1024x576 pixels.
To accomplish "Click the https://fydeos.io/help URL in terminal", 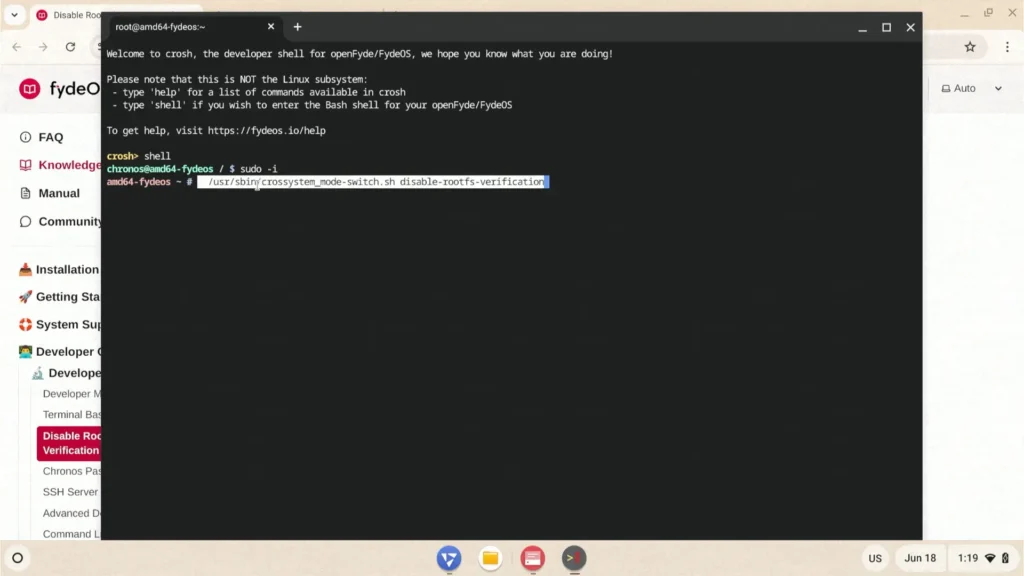I will [x=266, y=131].
